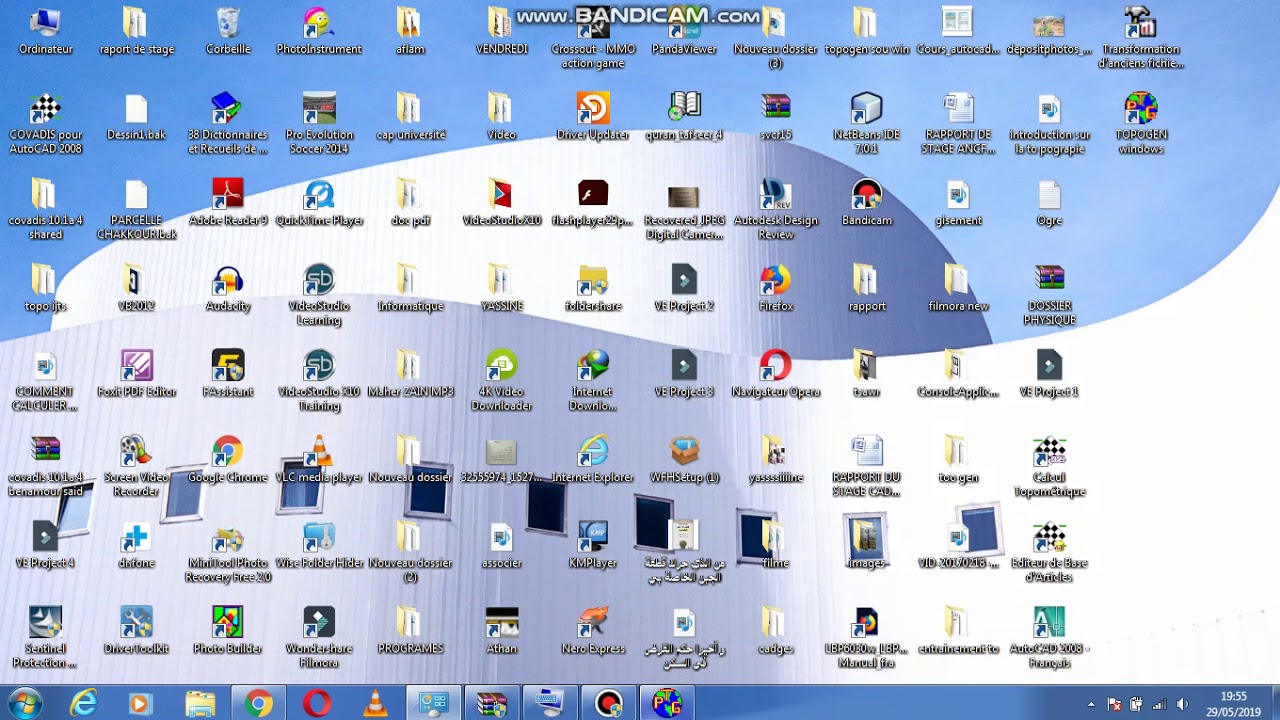This screenshot has width=1280, height=720.
Task: Open the Informatique folder
Action: 410,287
